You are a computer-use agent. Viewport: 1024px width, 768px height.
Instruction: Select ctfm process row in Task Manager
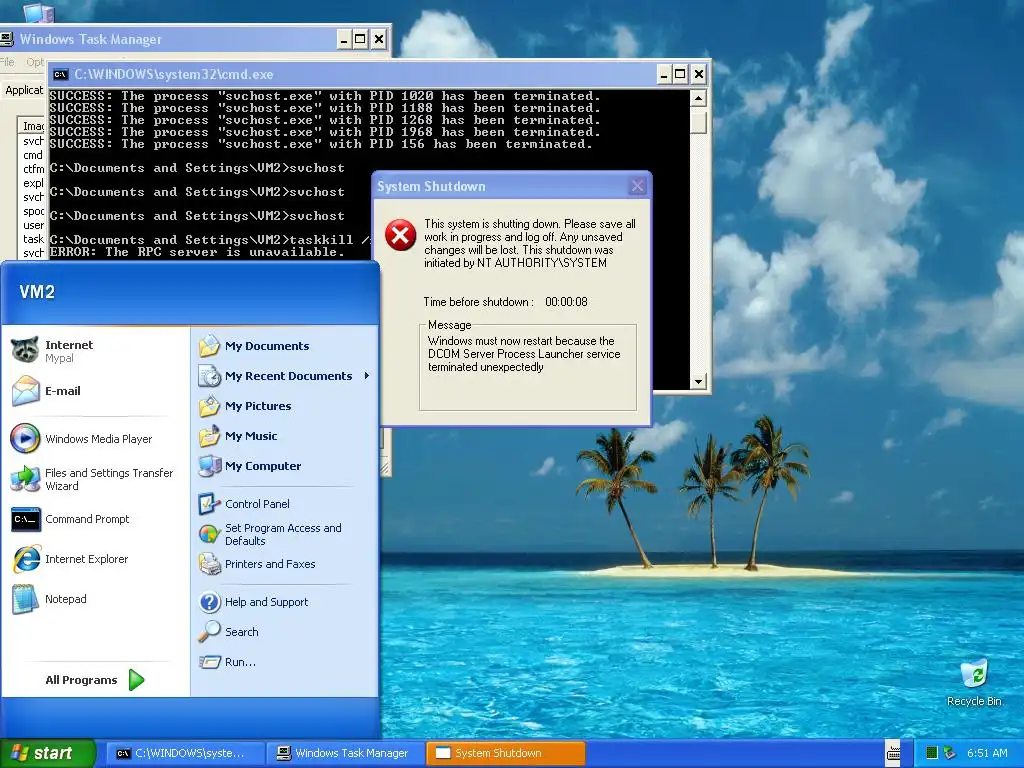tap(33, 169)
